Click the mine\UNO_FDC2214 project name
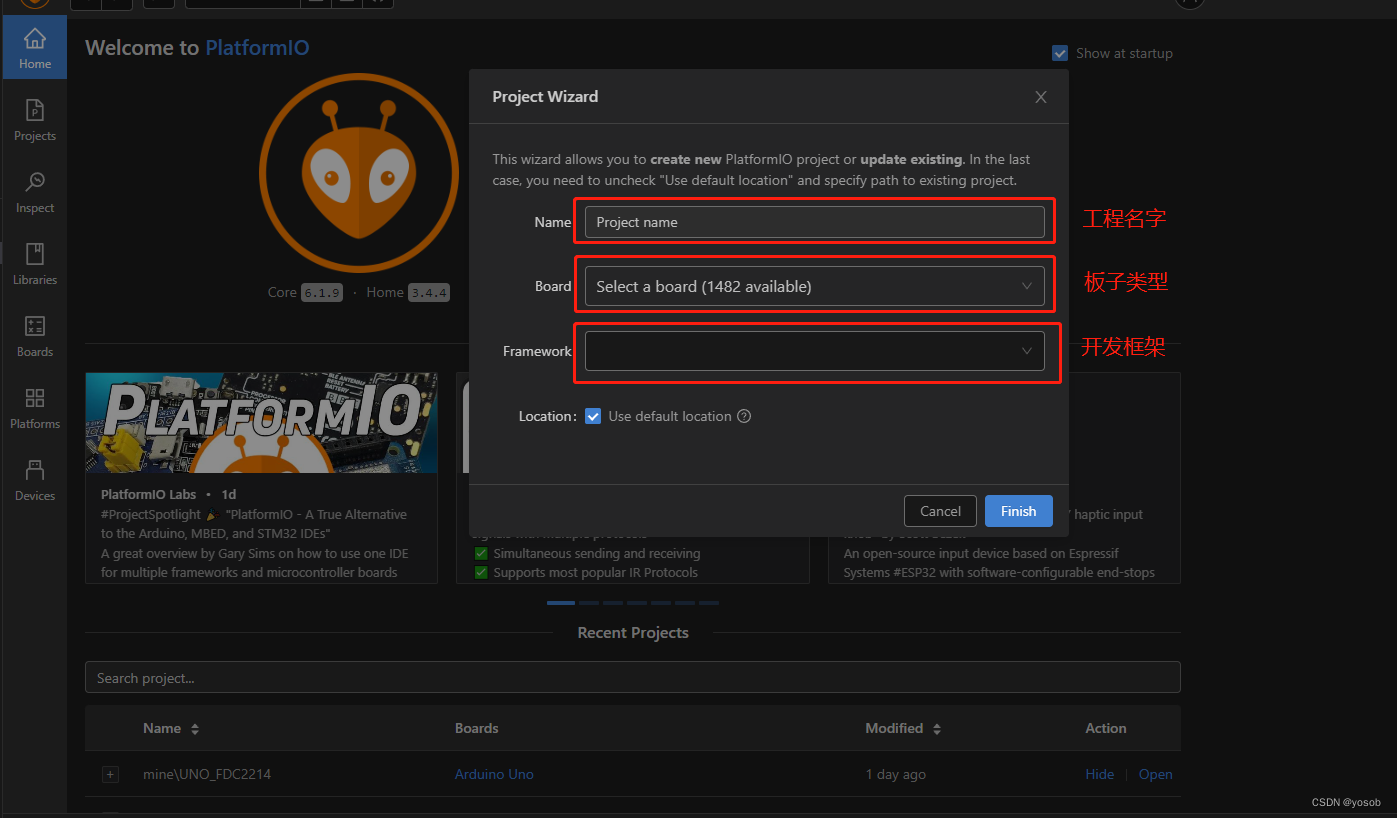This screenshot has height=818, width=1397. [207, 774]
